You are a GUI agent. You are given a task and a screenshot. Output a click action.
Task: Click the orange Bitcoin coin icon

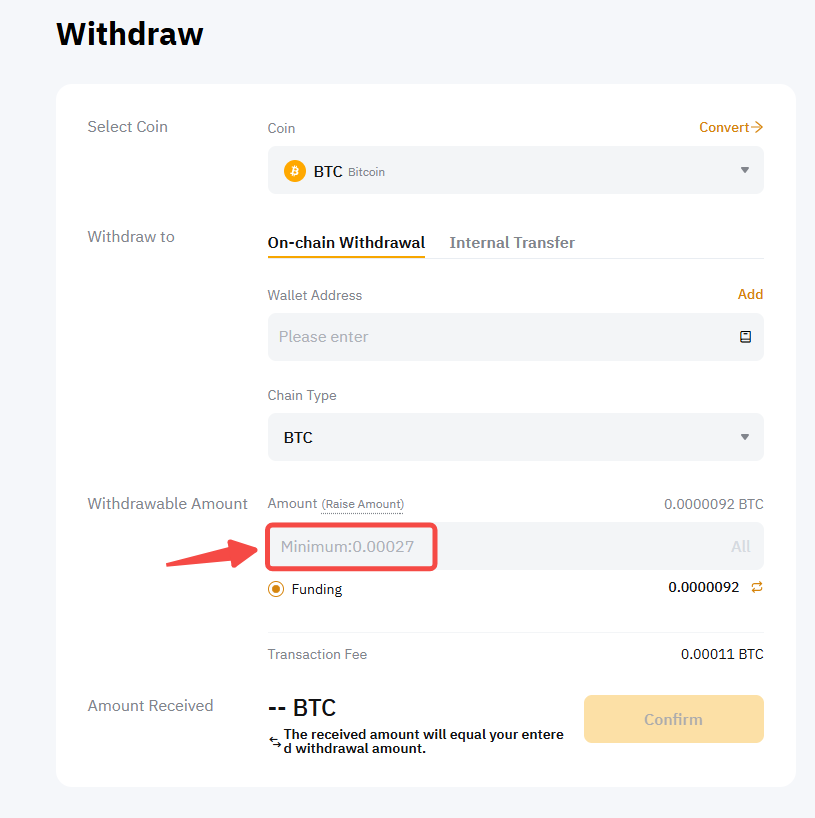(294, 171)
